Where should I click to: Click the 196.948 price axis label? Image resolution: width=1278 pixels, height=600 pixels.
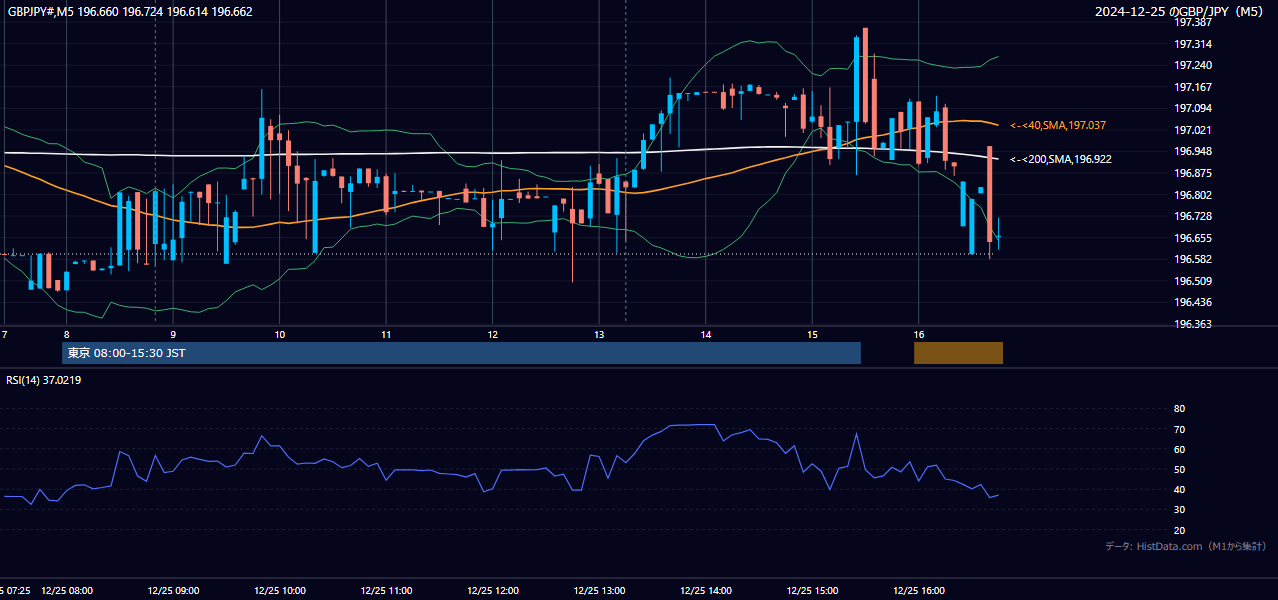pos(1193,151)
